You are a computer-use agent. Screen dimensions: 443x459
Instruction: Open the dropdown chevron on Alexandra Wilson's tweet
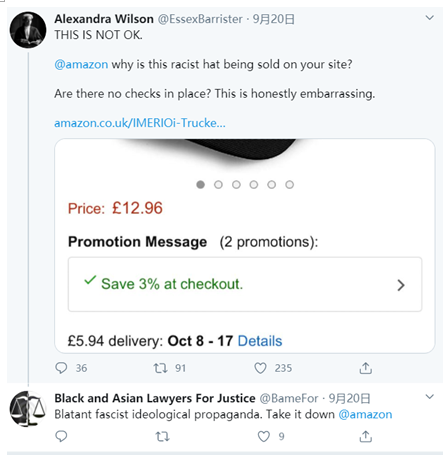430,18
